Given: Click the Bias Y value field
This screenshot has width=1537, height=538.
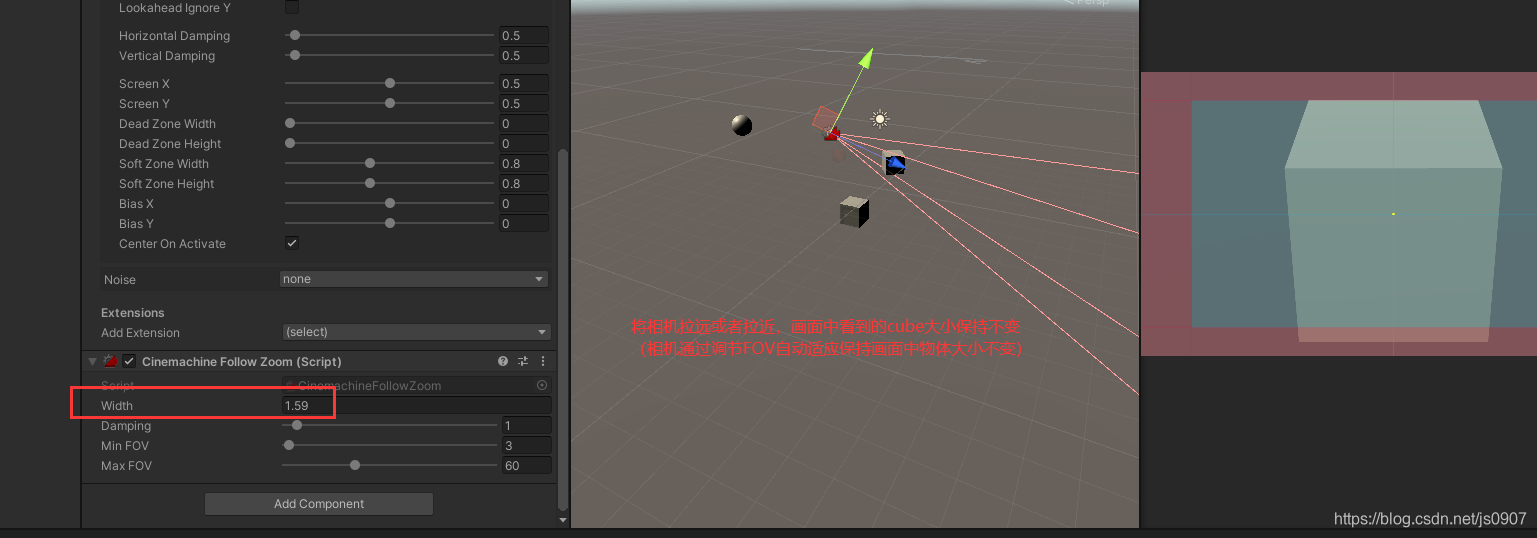Looking at the screenshot, I should coord(523,224).
